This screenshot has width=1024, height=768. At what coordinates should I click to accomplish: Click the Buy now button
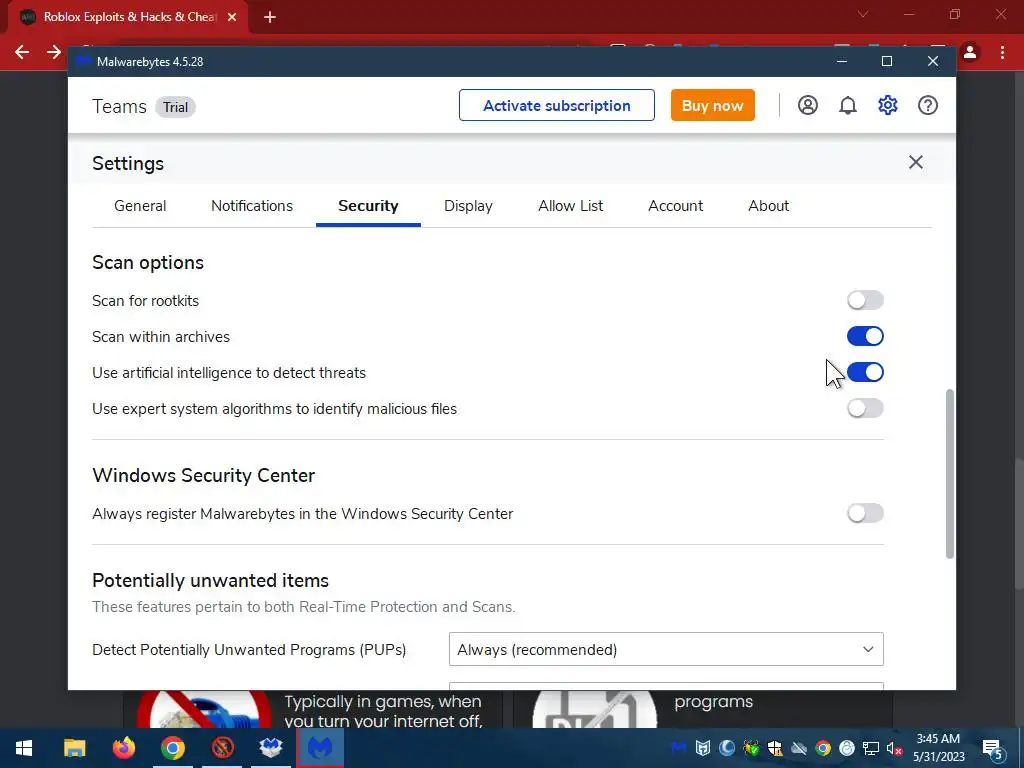click(x=712, y=105)
